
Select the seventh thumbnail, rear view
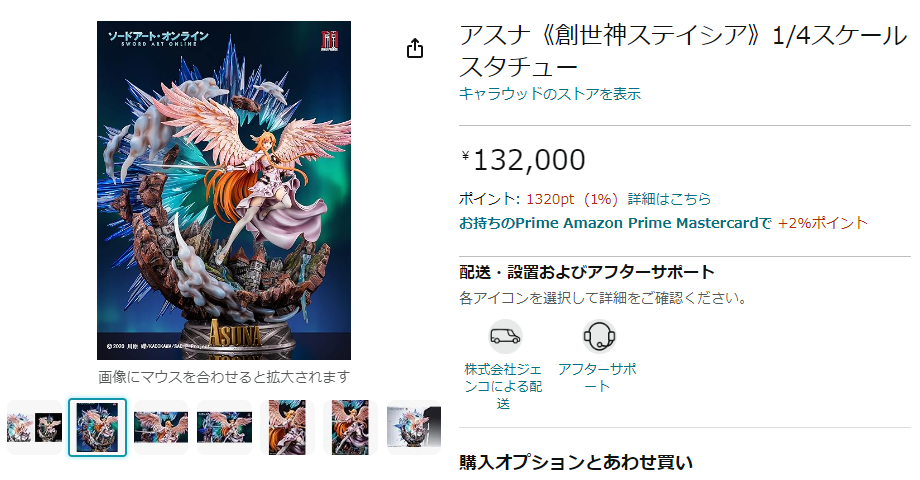click(x=414, y=427)
